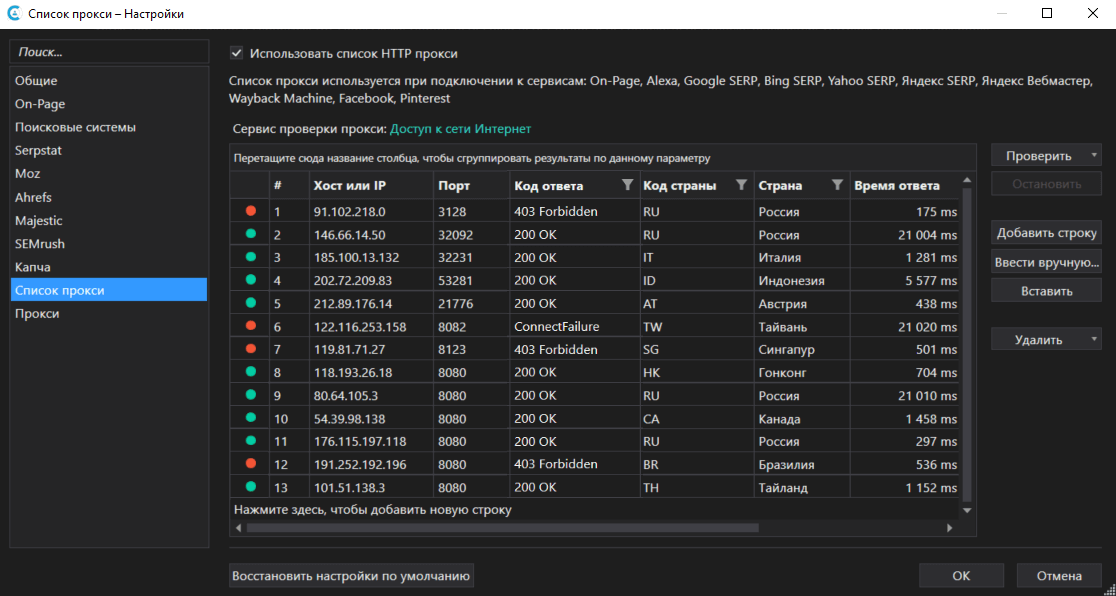Click the Ввести вручную button
Screen dimensions: 1116x596
[x=1046, y=262]
